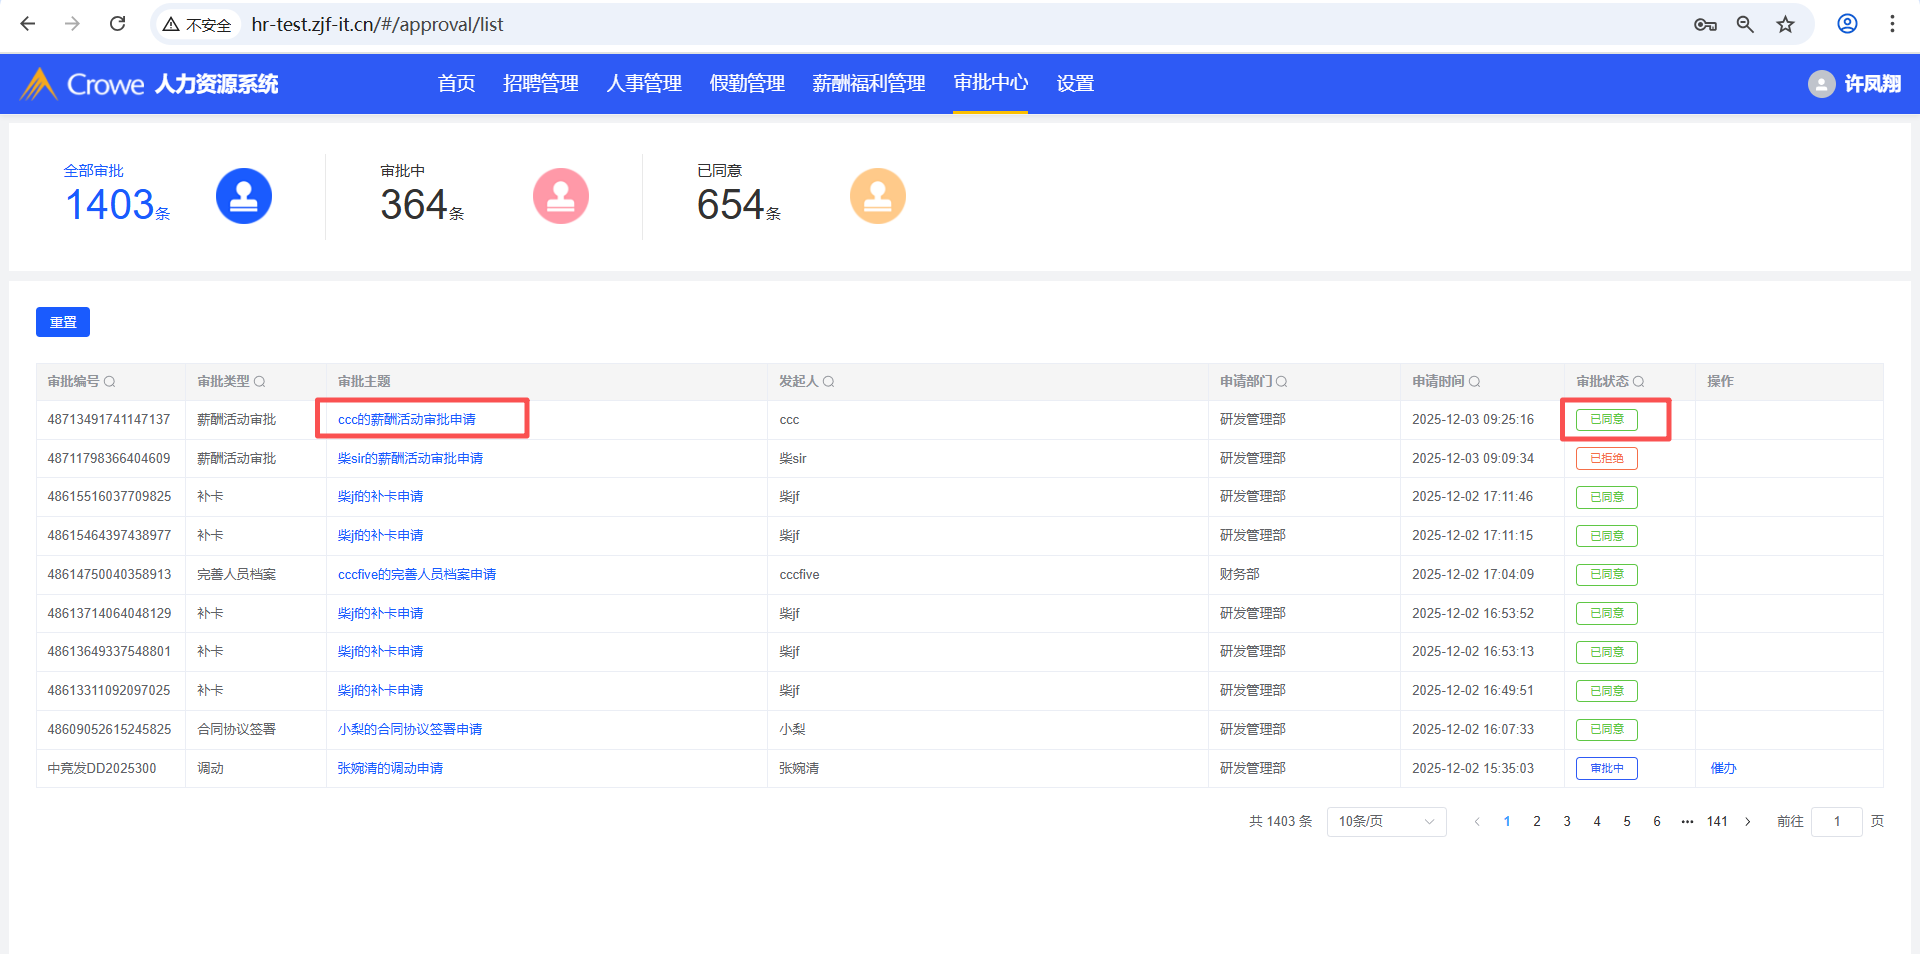This screenshot has width=1920, height=954.
Task: Click the 已同意 654条 statistic
Action: (739, 195)
